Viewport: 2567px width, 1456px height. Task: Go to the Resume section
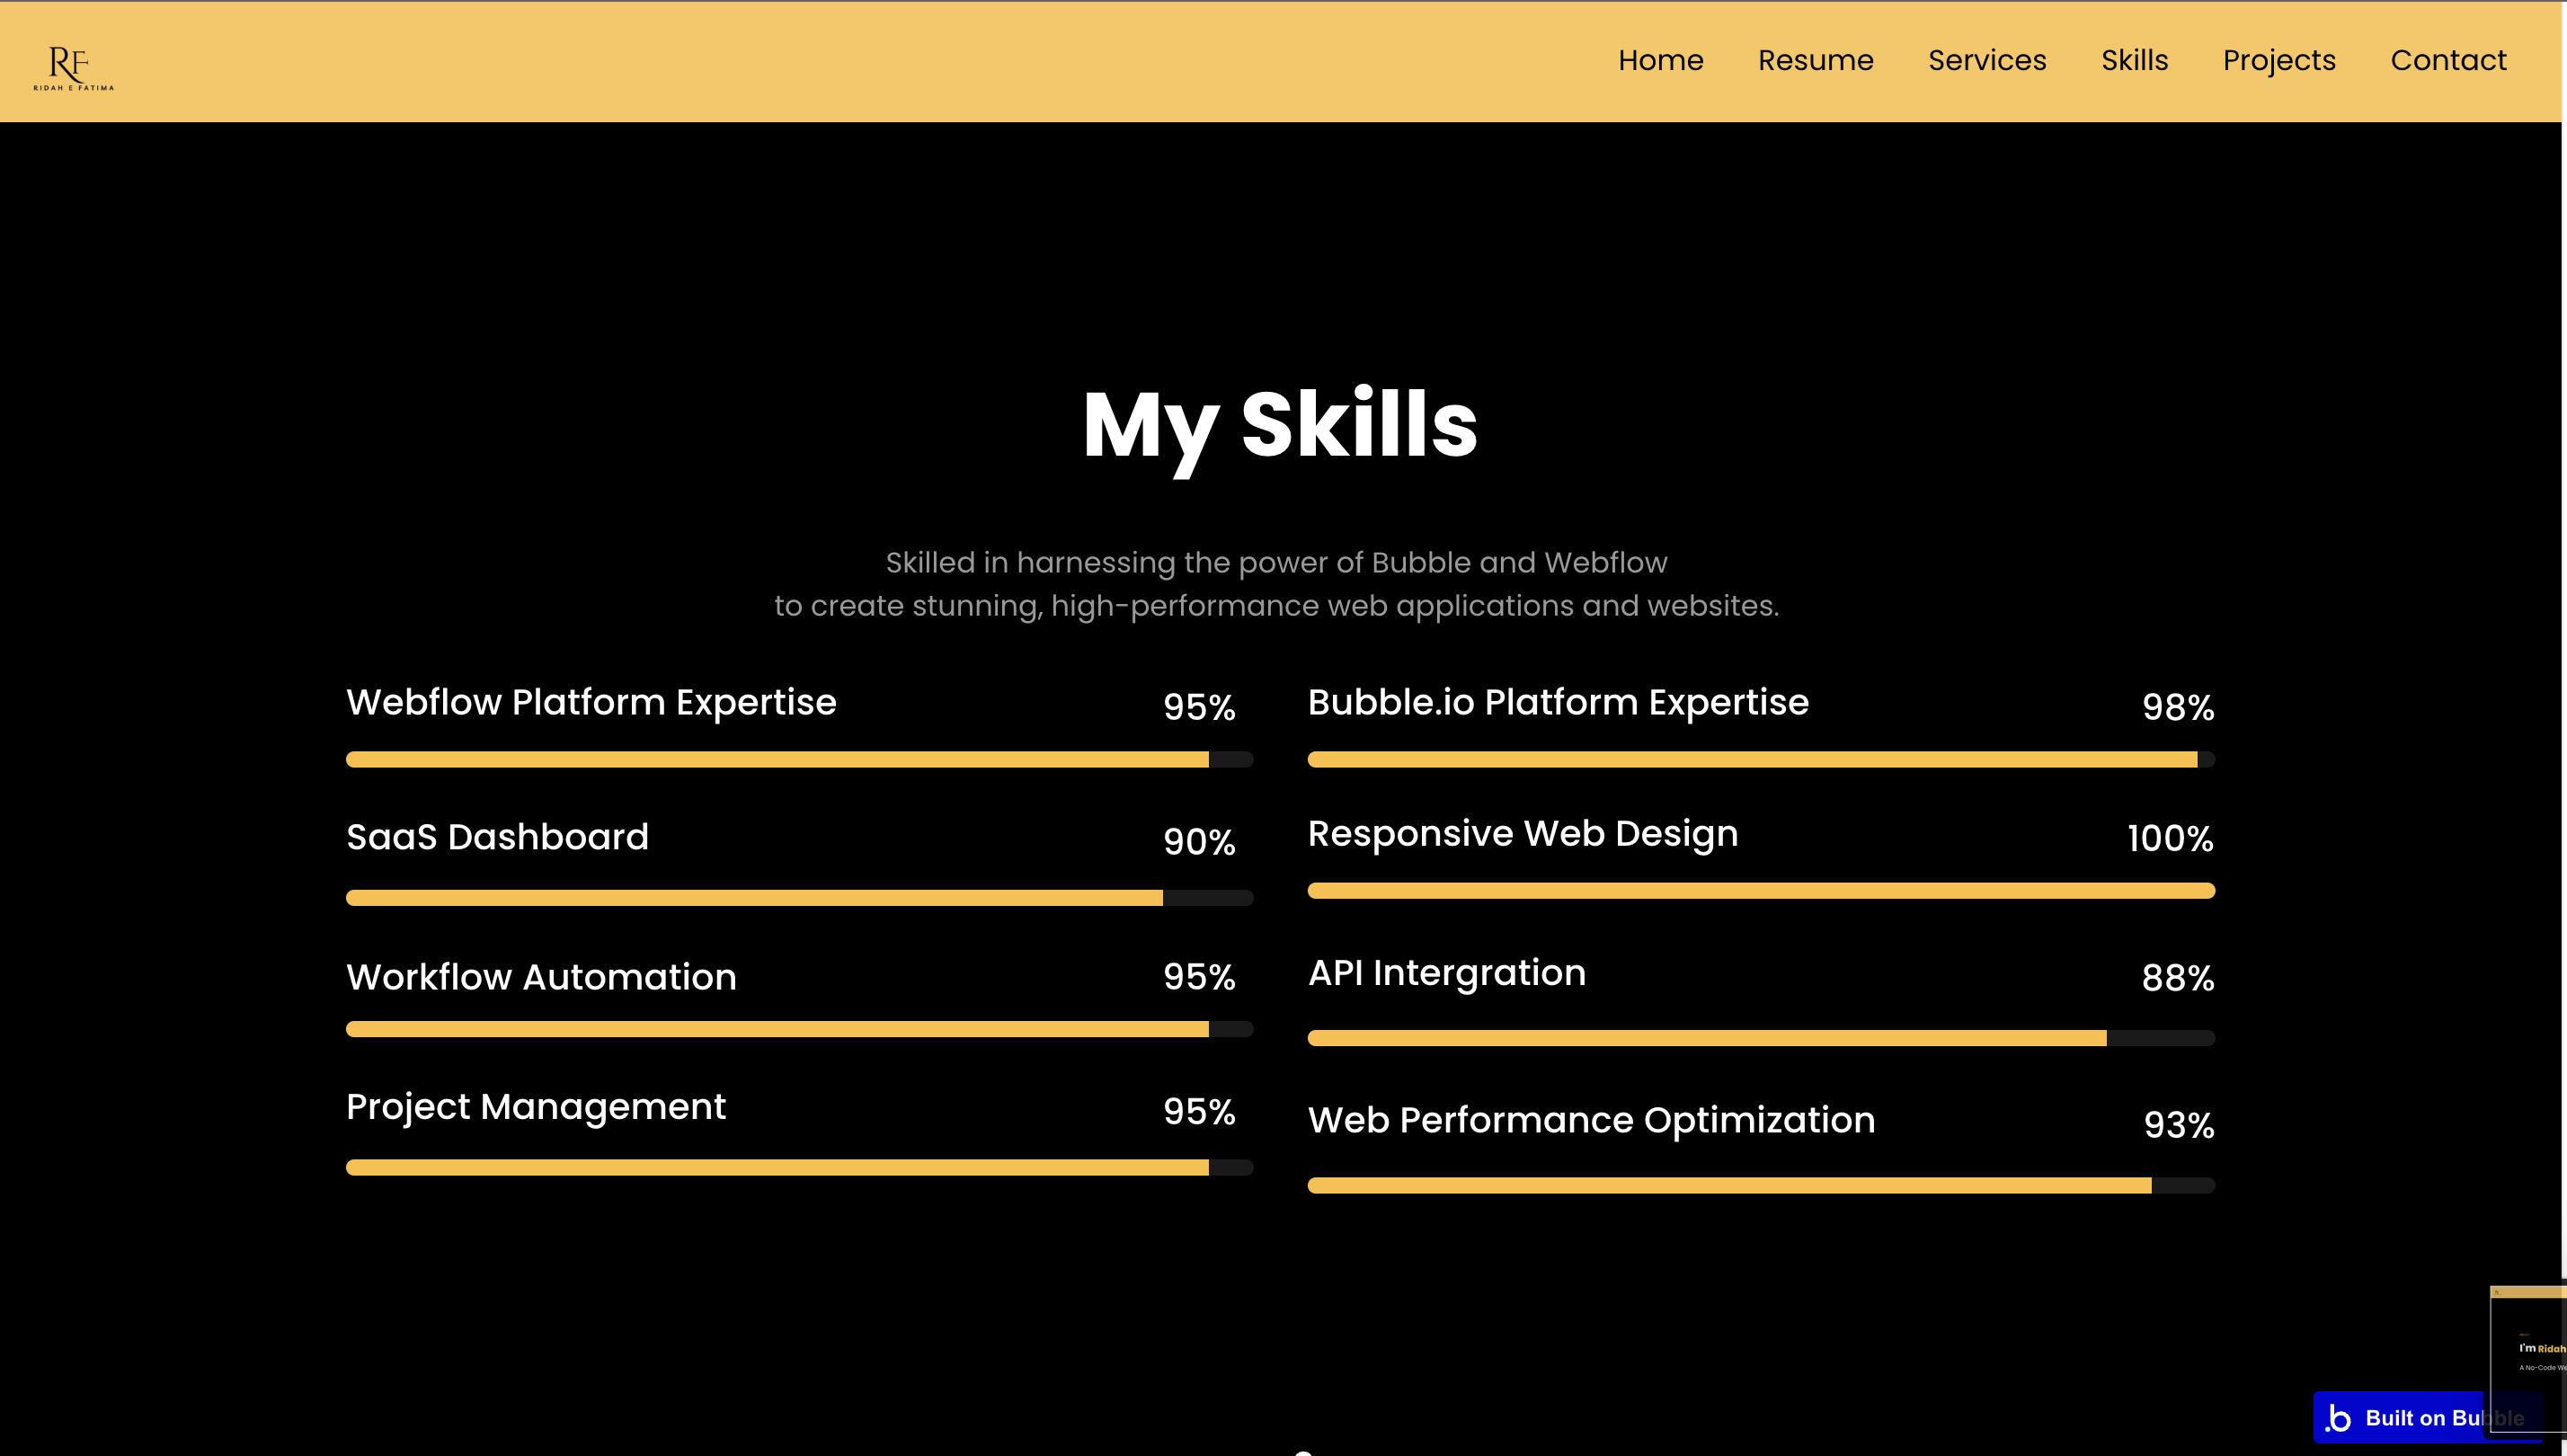coord(1815,60)
